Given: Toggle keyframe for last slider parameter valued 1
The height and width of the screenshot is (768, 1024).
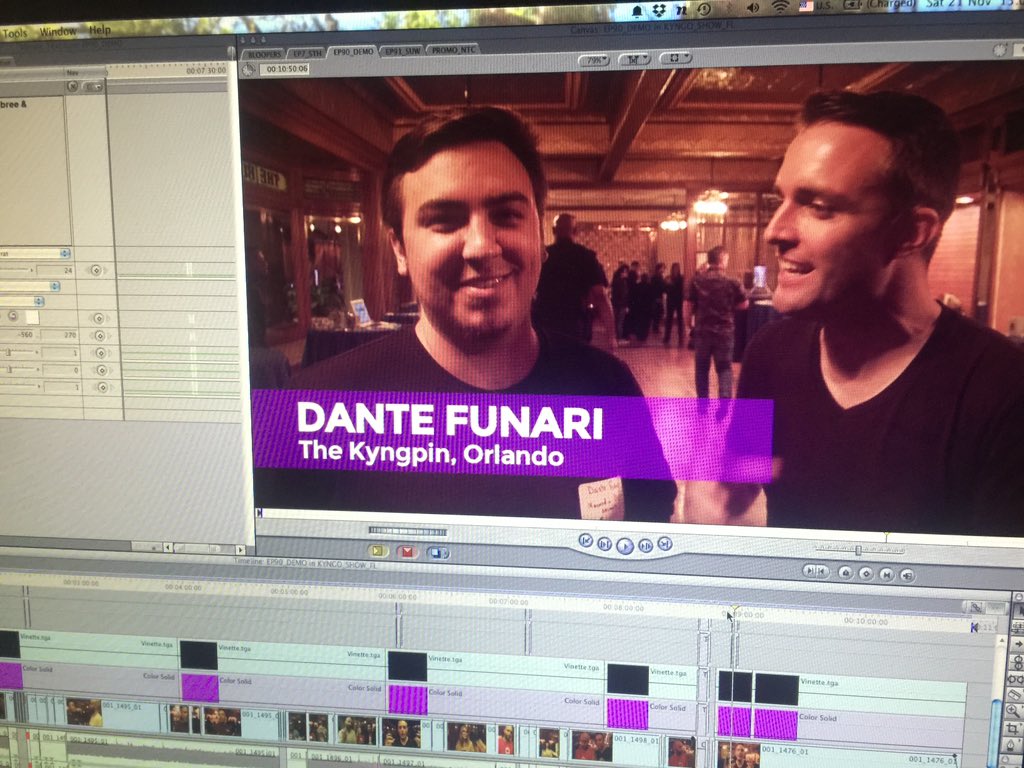Looking at the screenshot, I should click(103, 388).
